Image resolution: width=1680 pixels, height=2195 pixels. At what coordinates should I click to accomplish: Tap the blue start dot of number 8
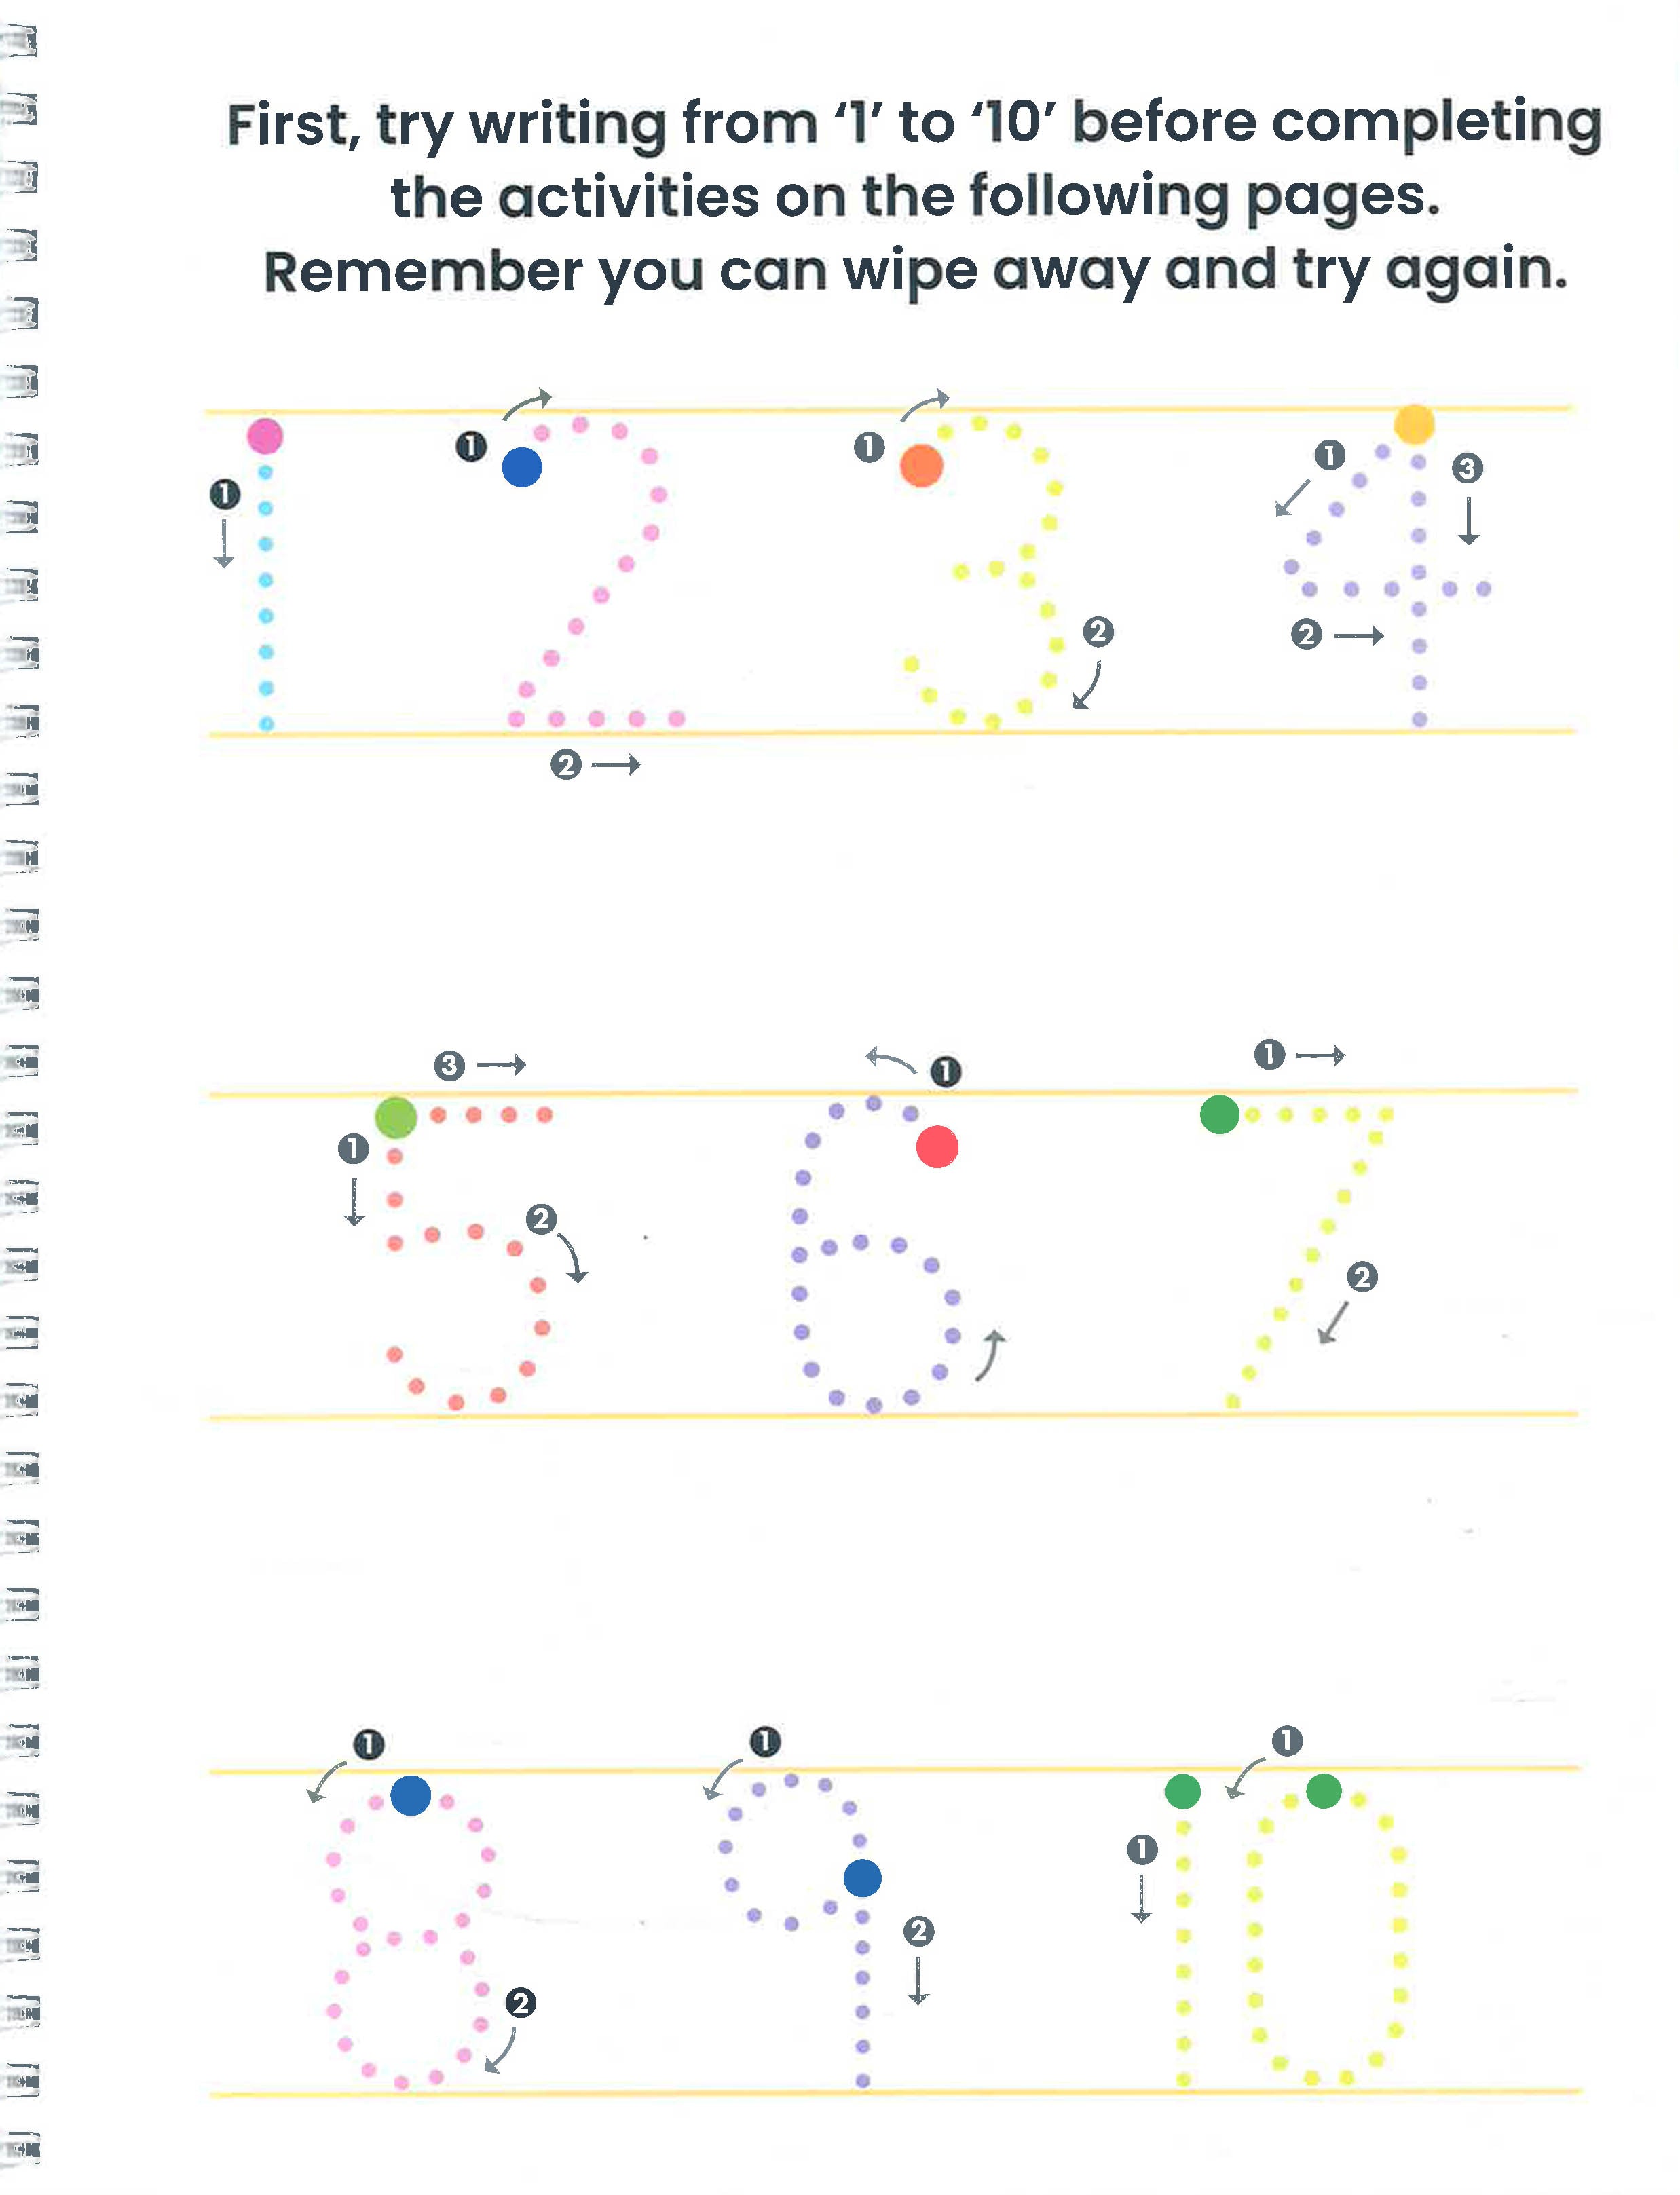pyautogui.click(x=410, y=1795)
